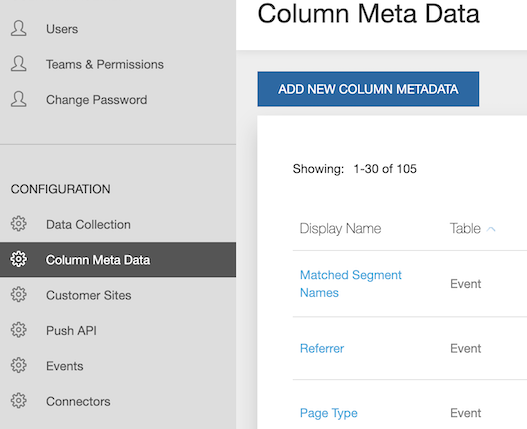The height and width of the screenshot is (429, 527).
Task: Open Matched Segment Names link
Action: click(x=351, y=284)
